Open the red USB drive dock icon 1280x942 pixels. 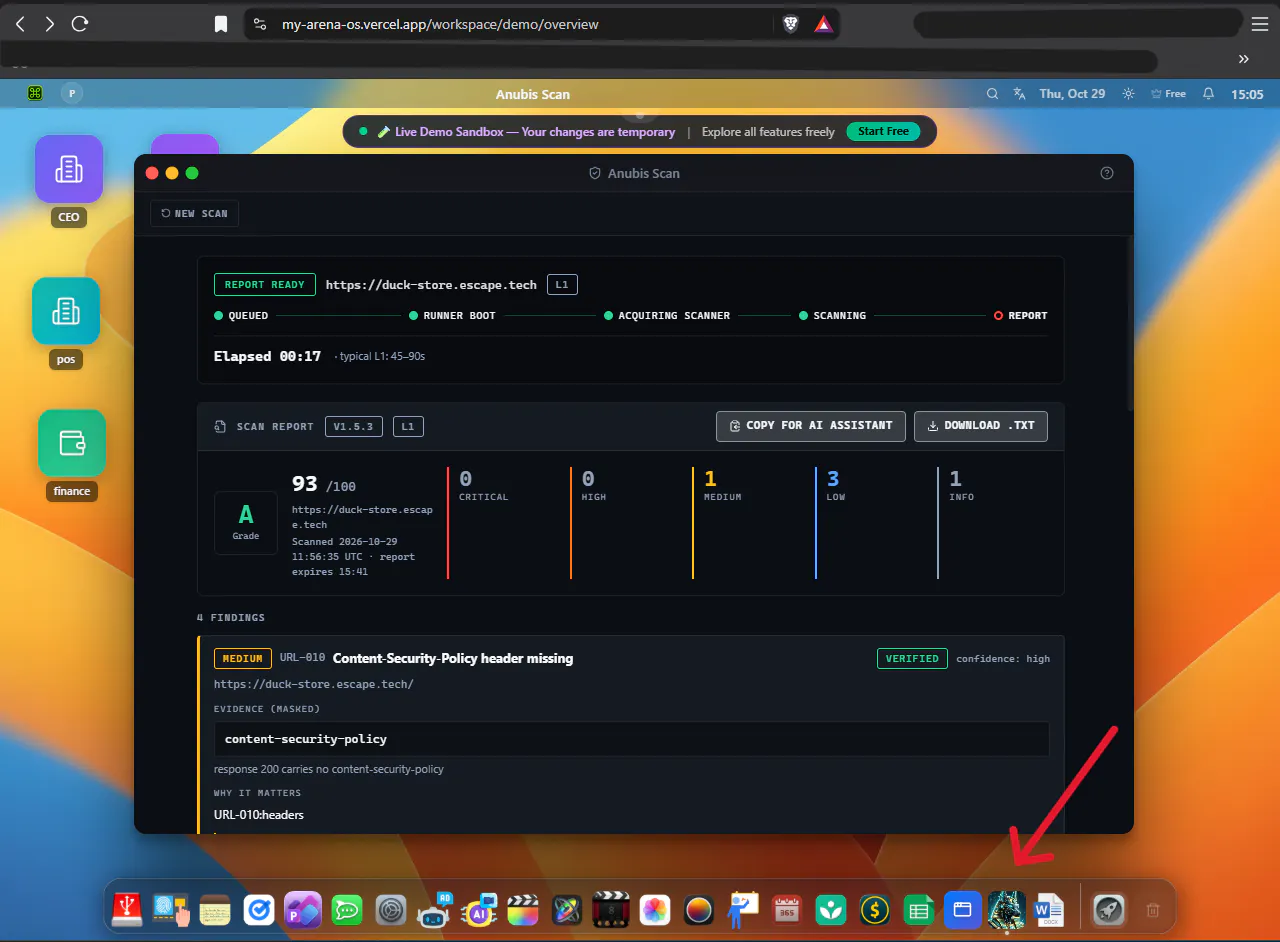[x=127, y=910]
